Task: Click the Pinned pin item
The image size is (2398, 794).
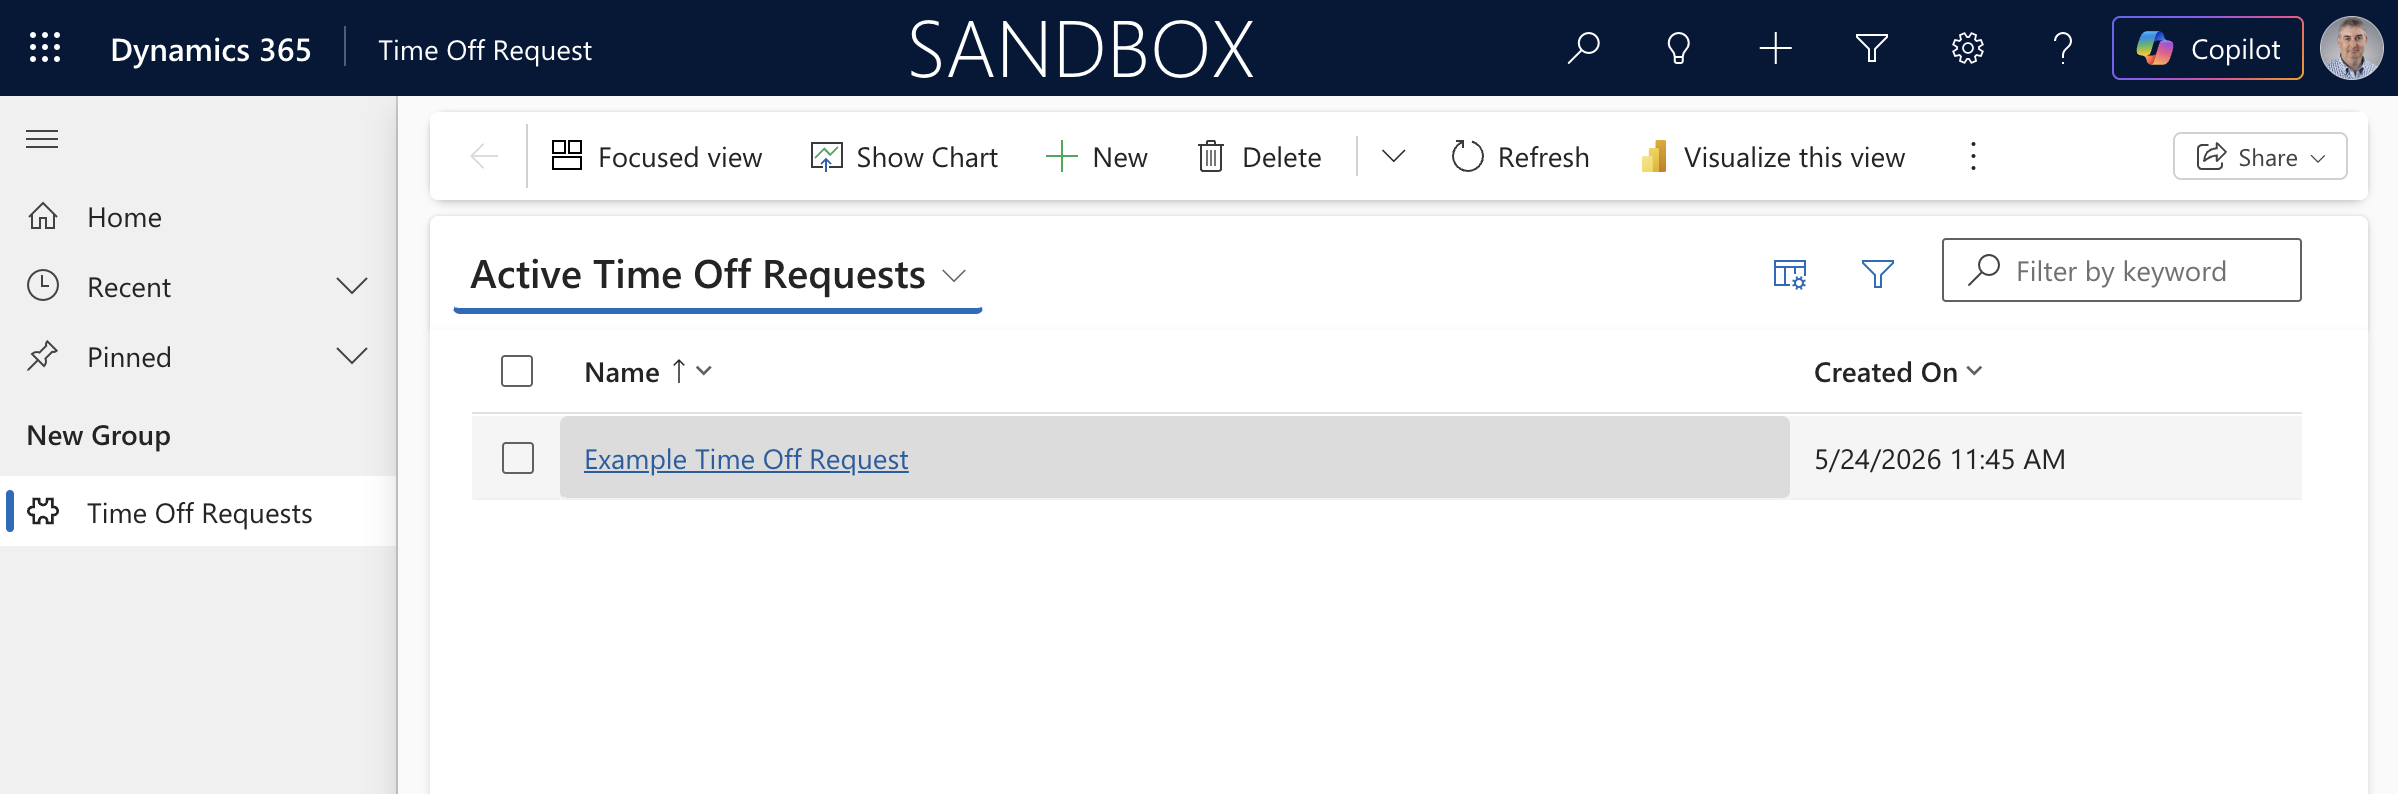Action: point(129,357)
